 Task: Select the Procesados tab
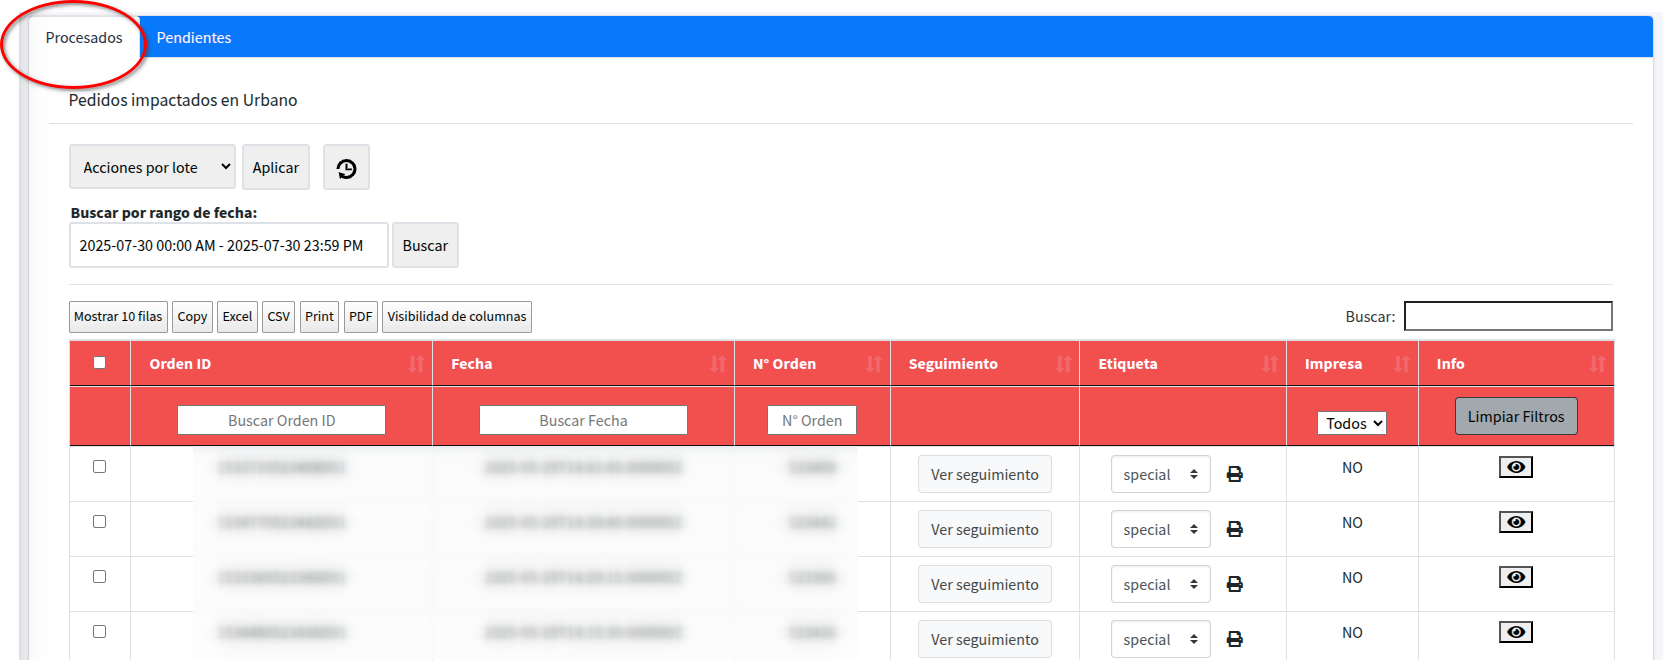click(84, 38)
